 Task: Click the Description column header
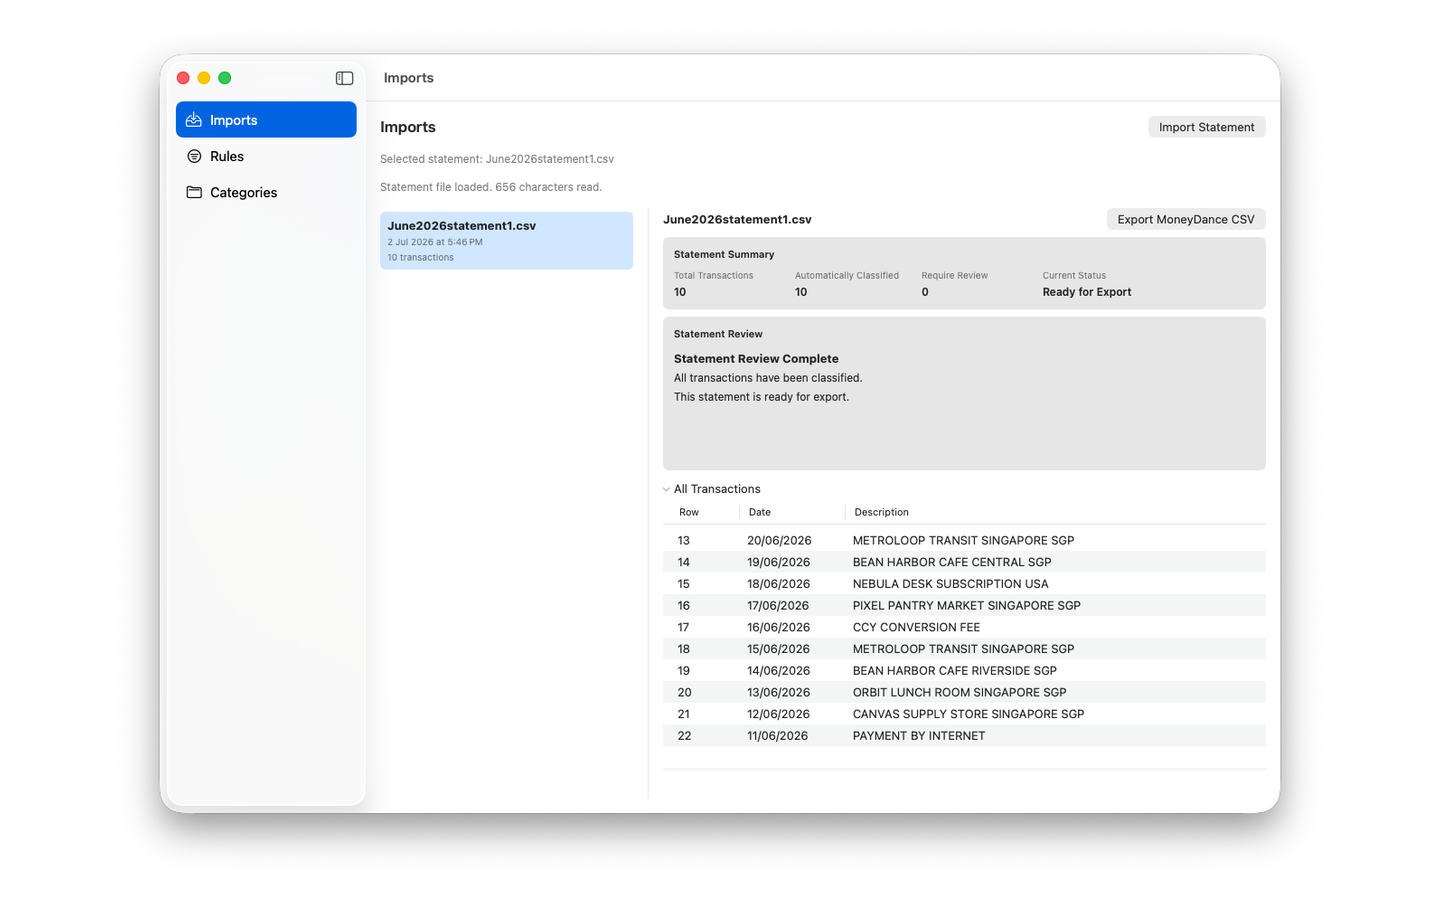[x=881, y=512]
